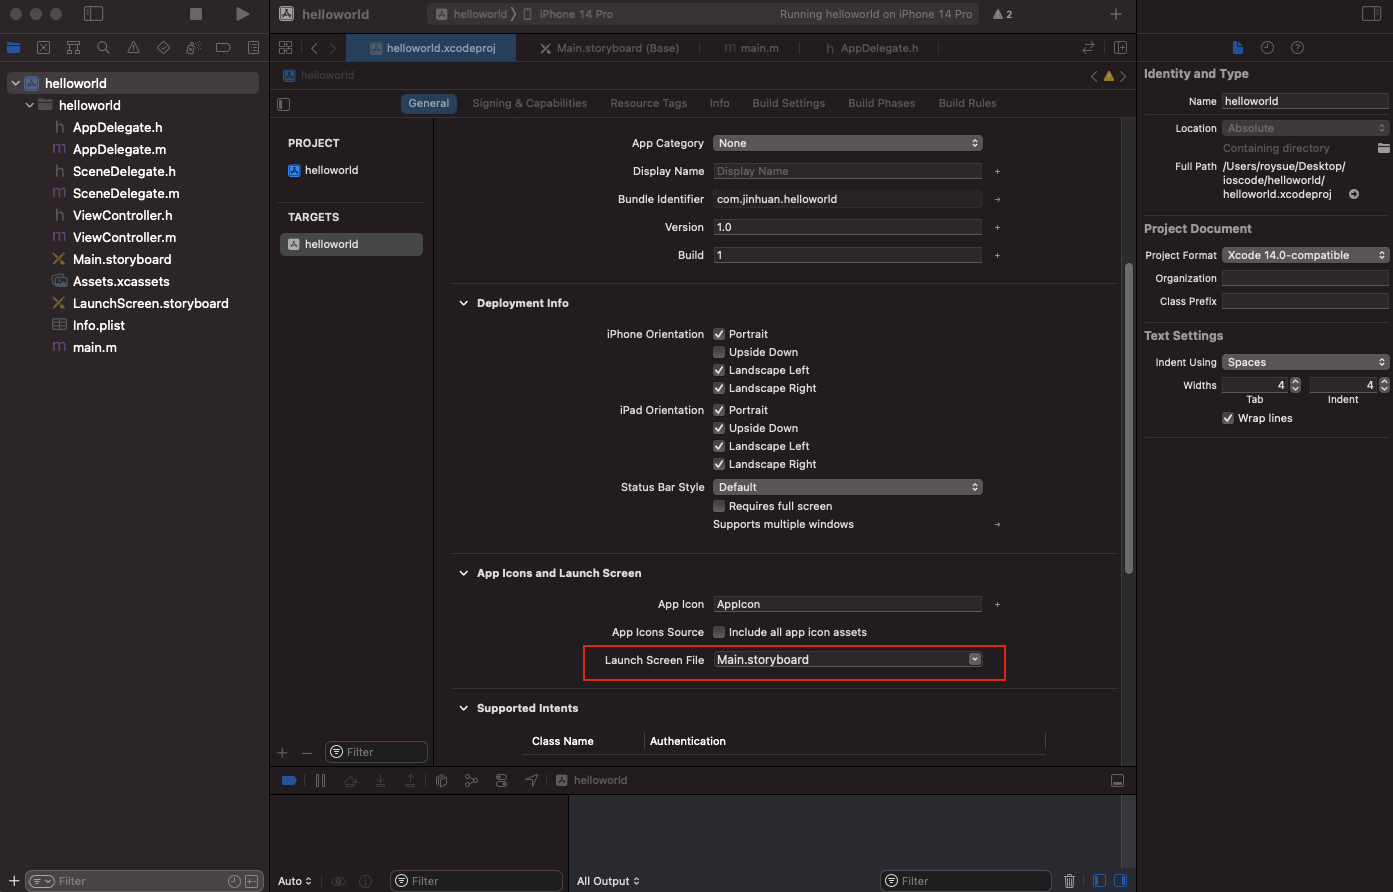The image size is (1393, 892).
Task: Open the Debug navigator icon
Action: coord(193,48)
